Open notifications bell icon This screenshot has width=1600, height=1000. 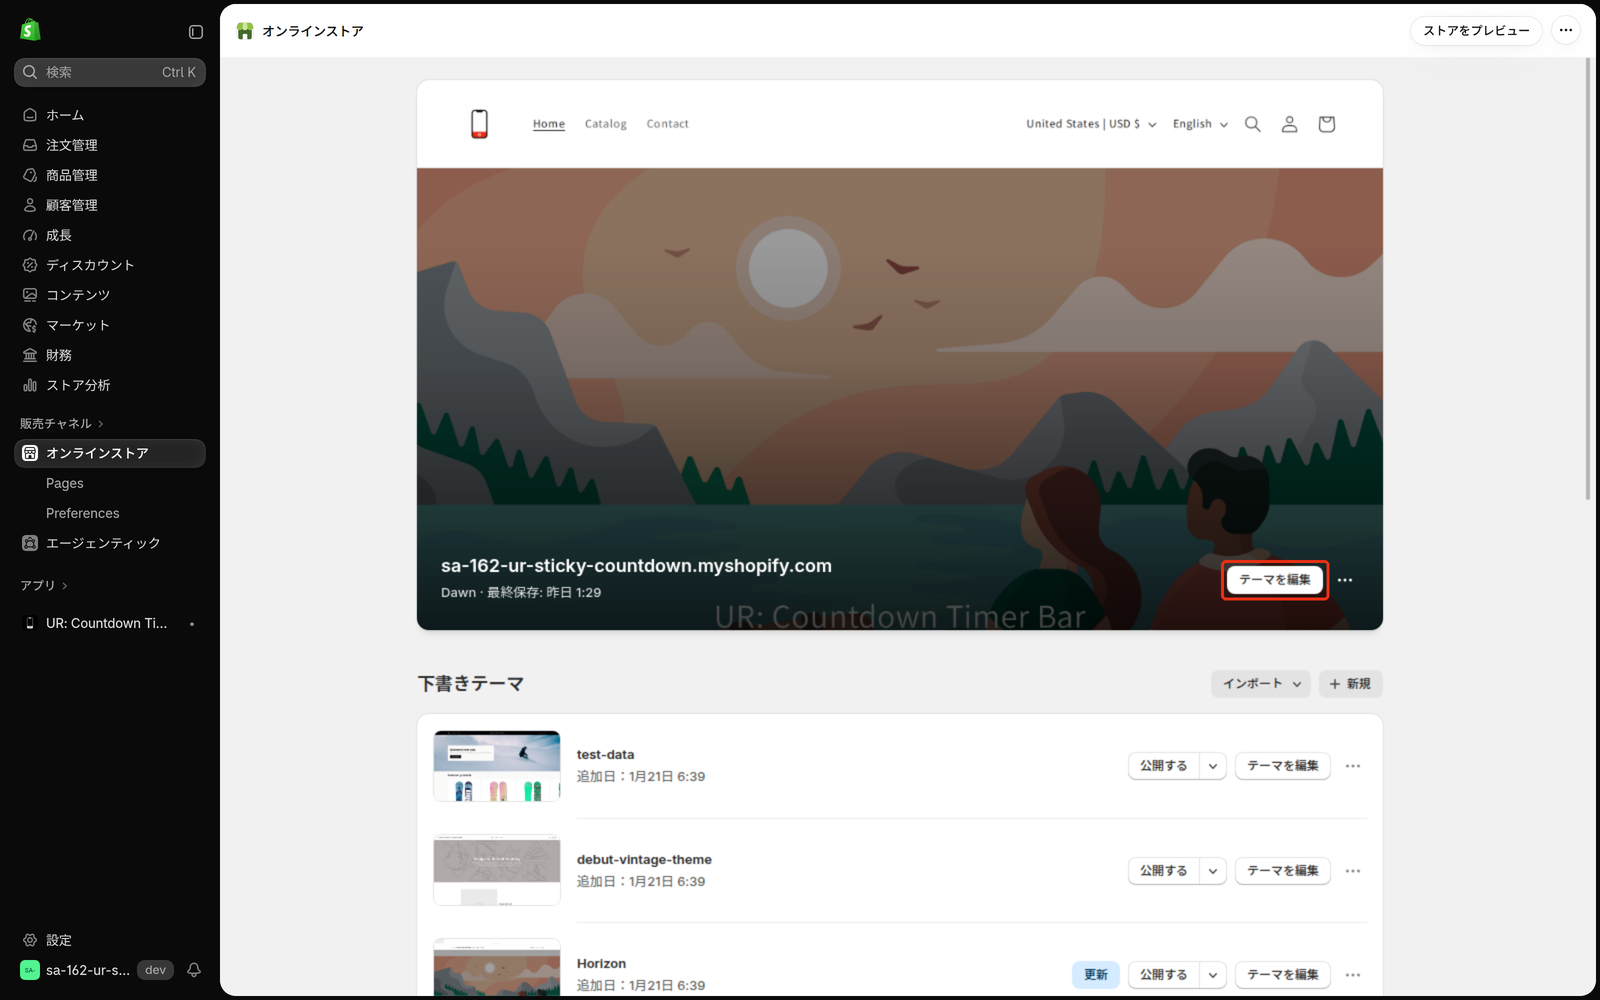[194, 970]
